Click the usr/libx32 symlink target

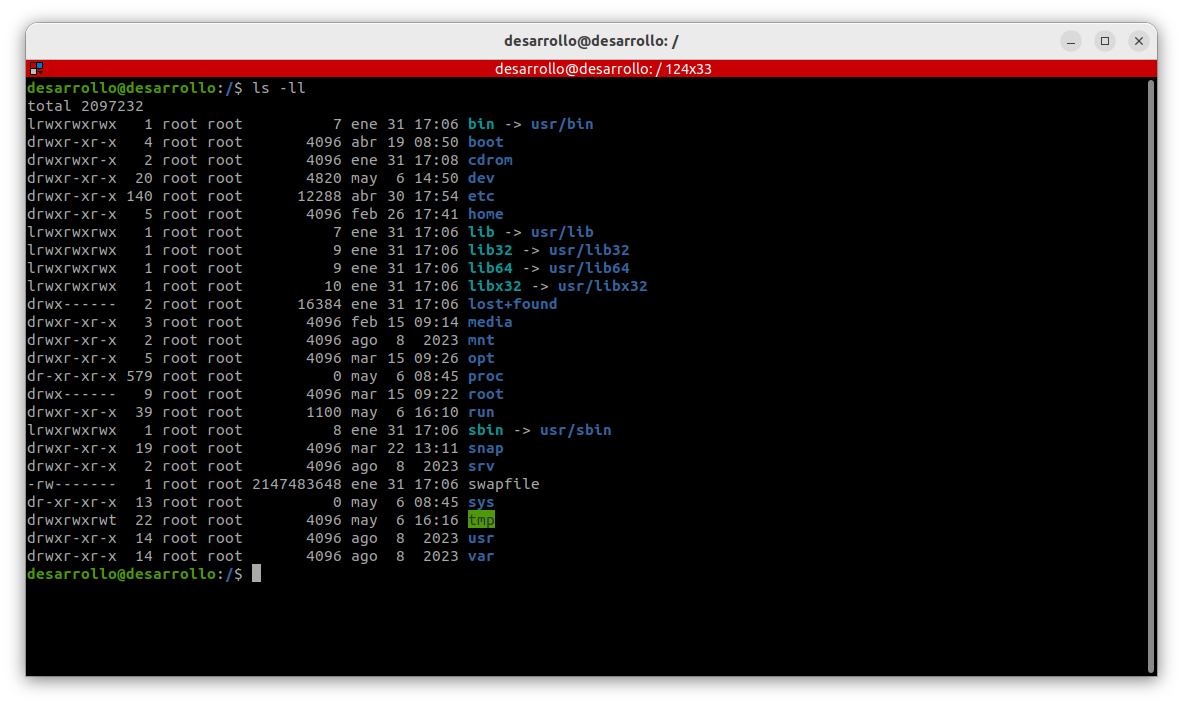[602, 286]
